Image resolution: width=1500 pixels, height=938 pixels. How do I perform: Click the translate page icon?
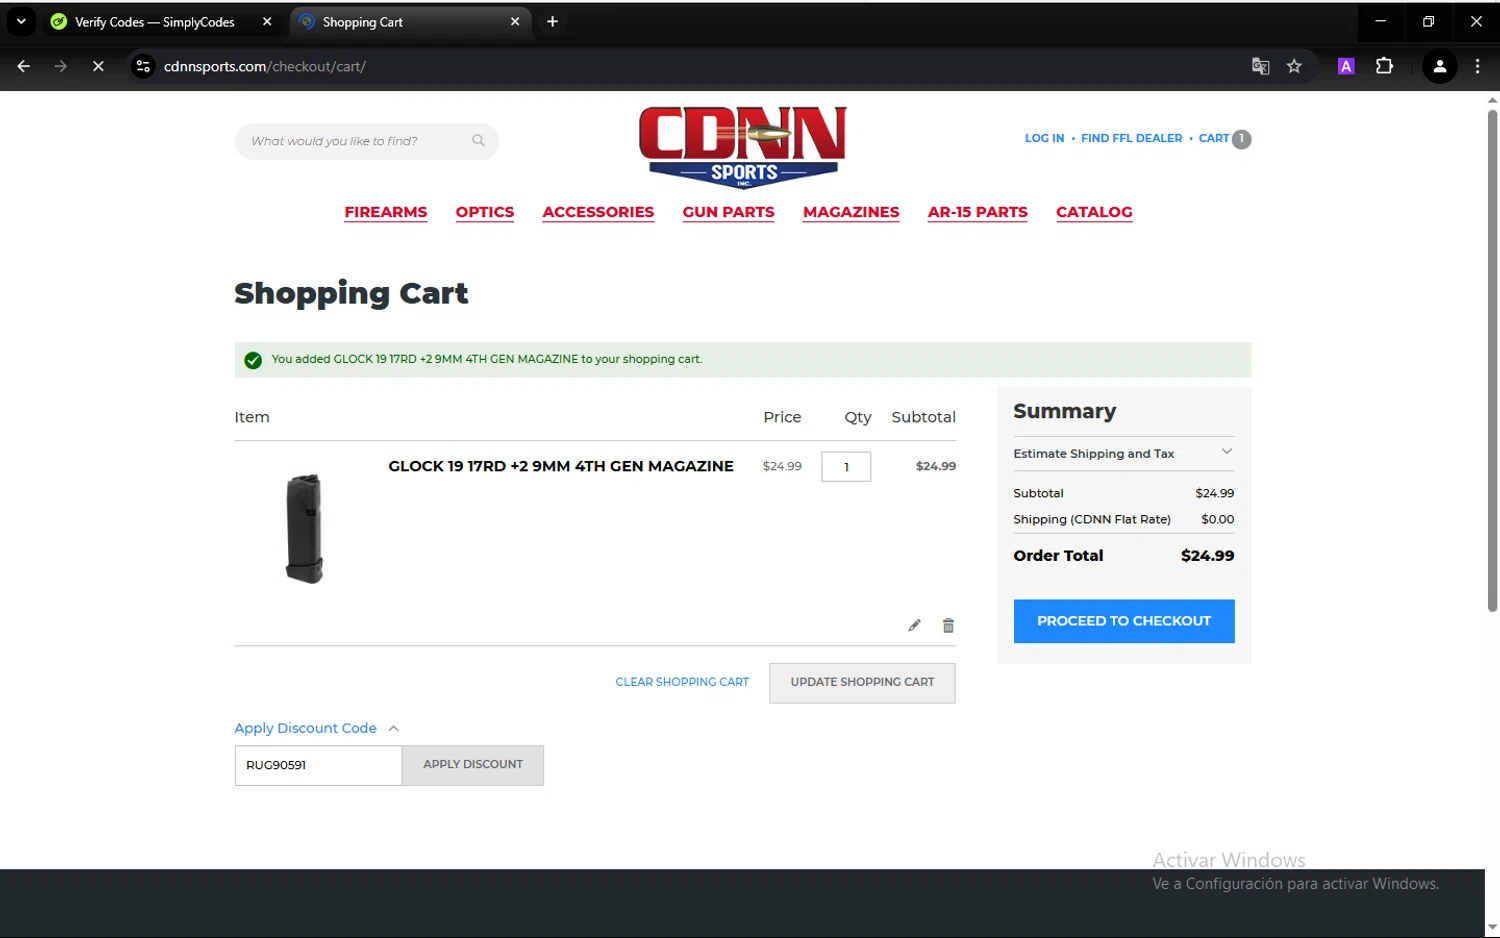(1260, 67)
